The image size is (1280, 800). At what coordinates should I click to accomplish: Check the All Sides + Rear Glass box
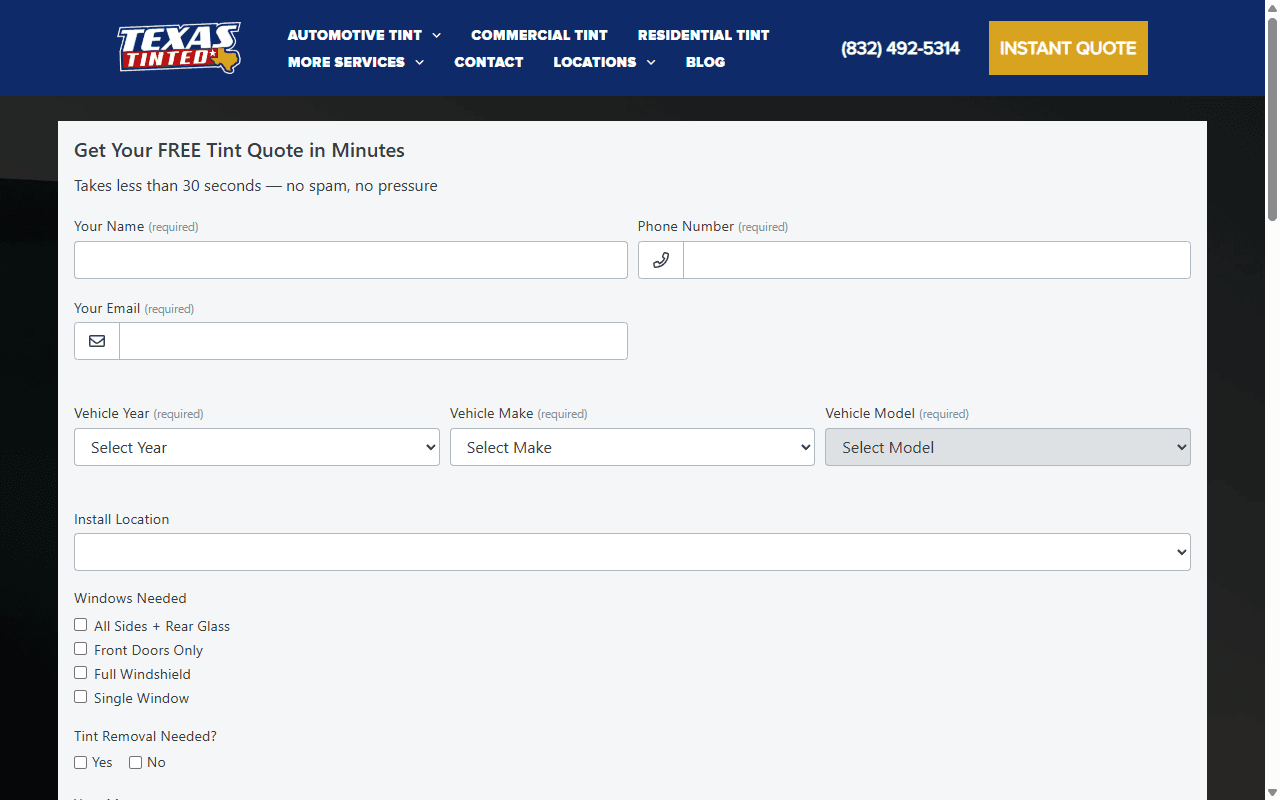click(81, 625)
